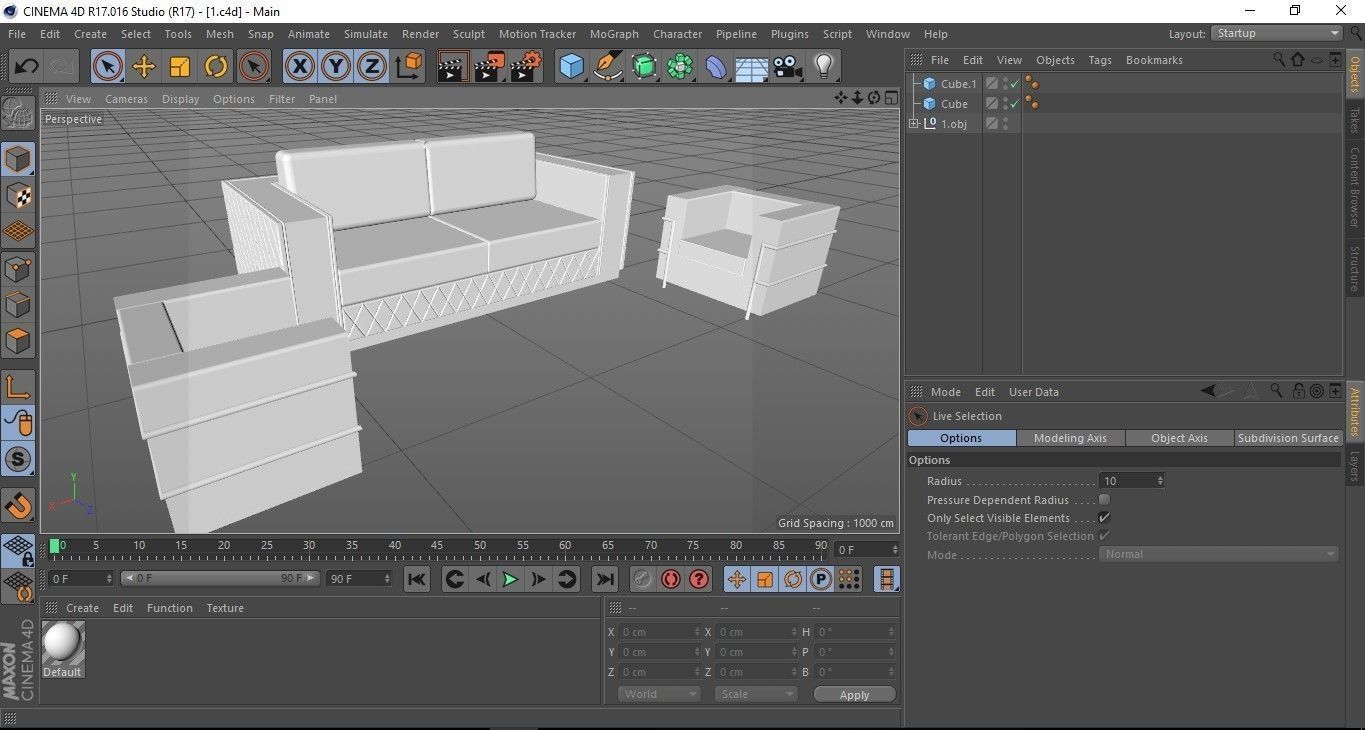Screen dimensions: 1365x730
Task: Open the Sculpt menu
Action: (469, 34)
